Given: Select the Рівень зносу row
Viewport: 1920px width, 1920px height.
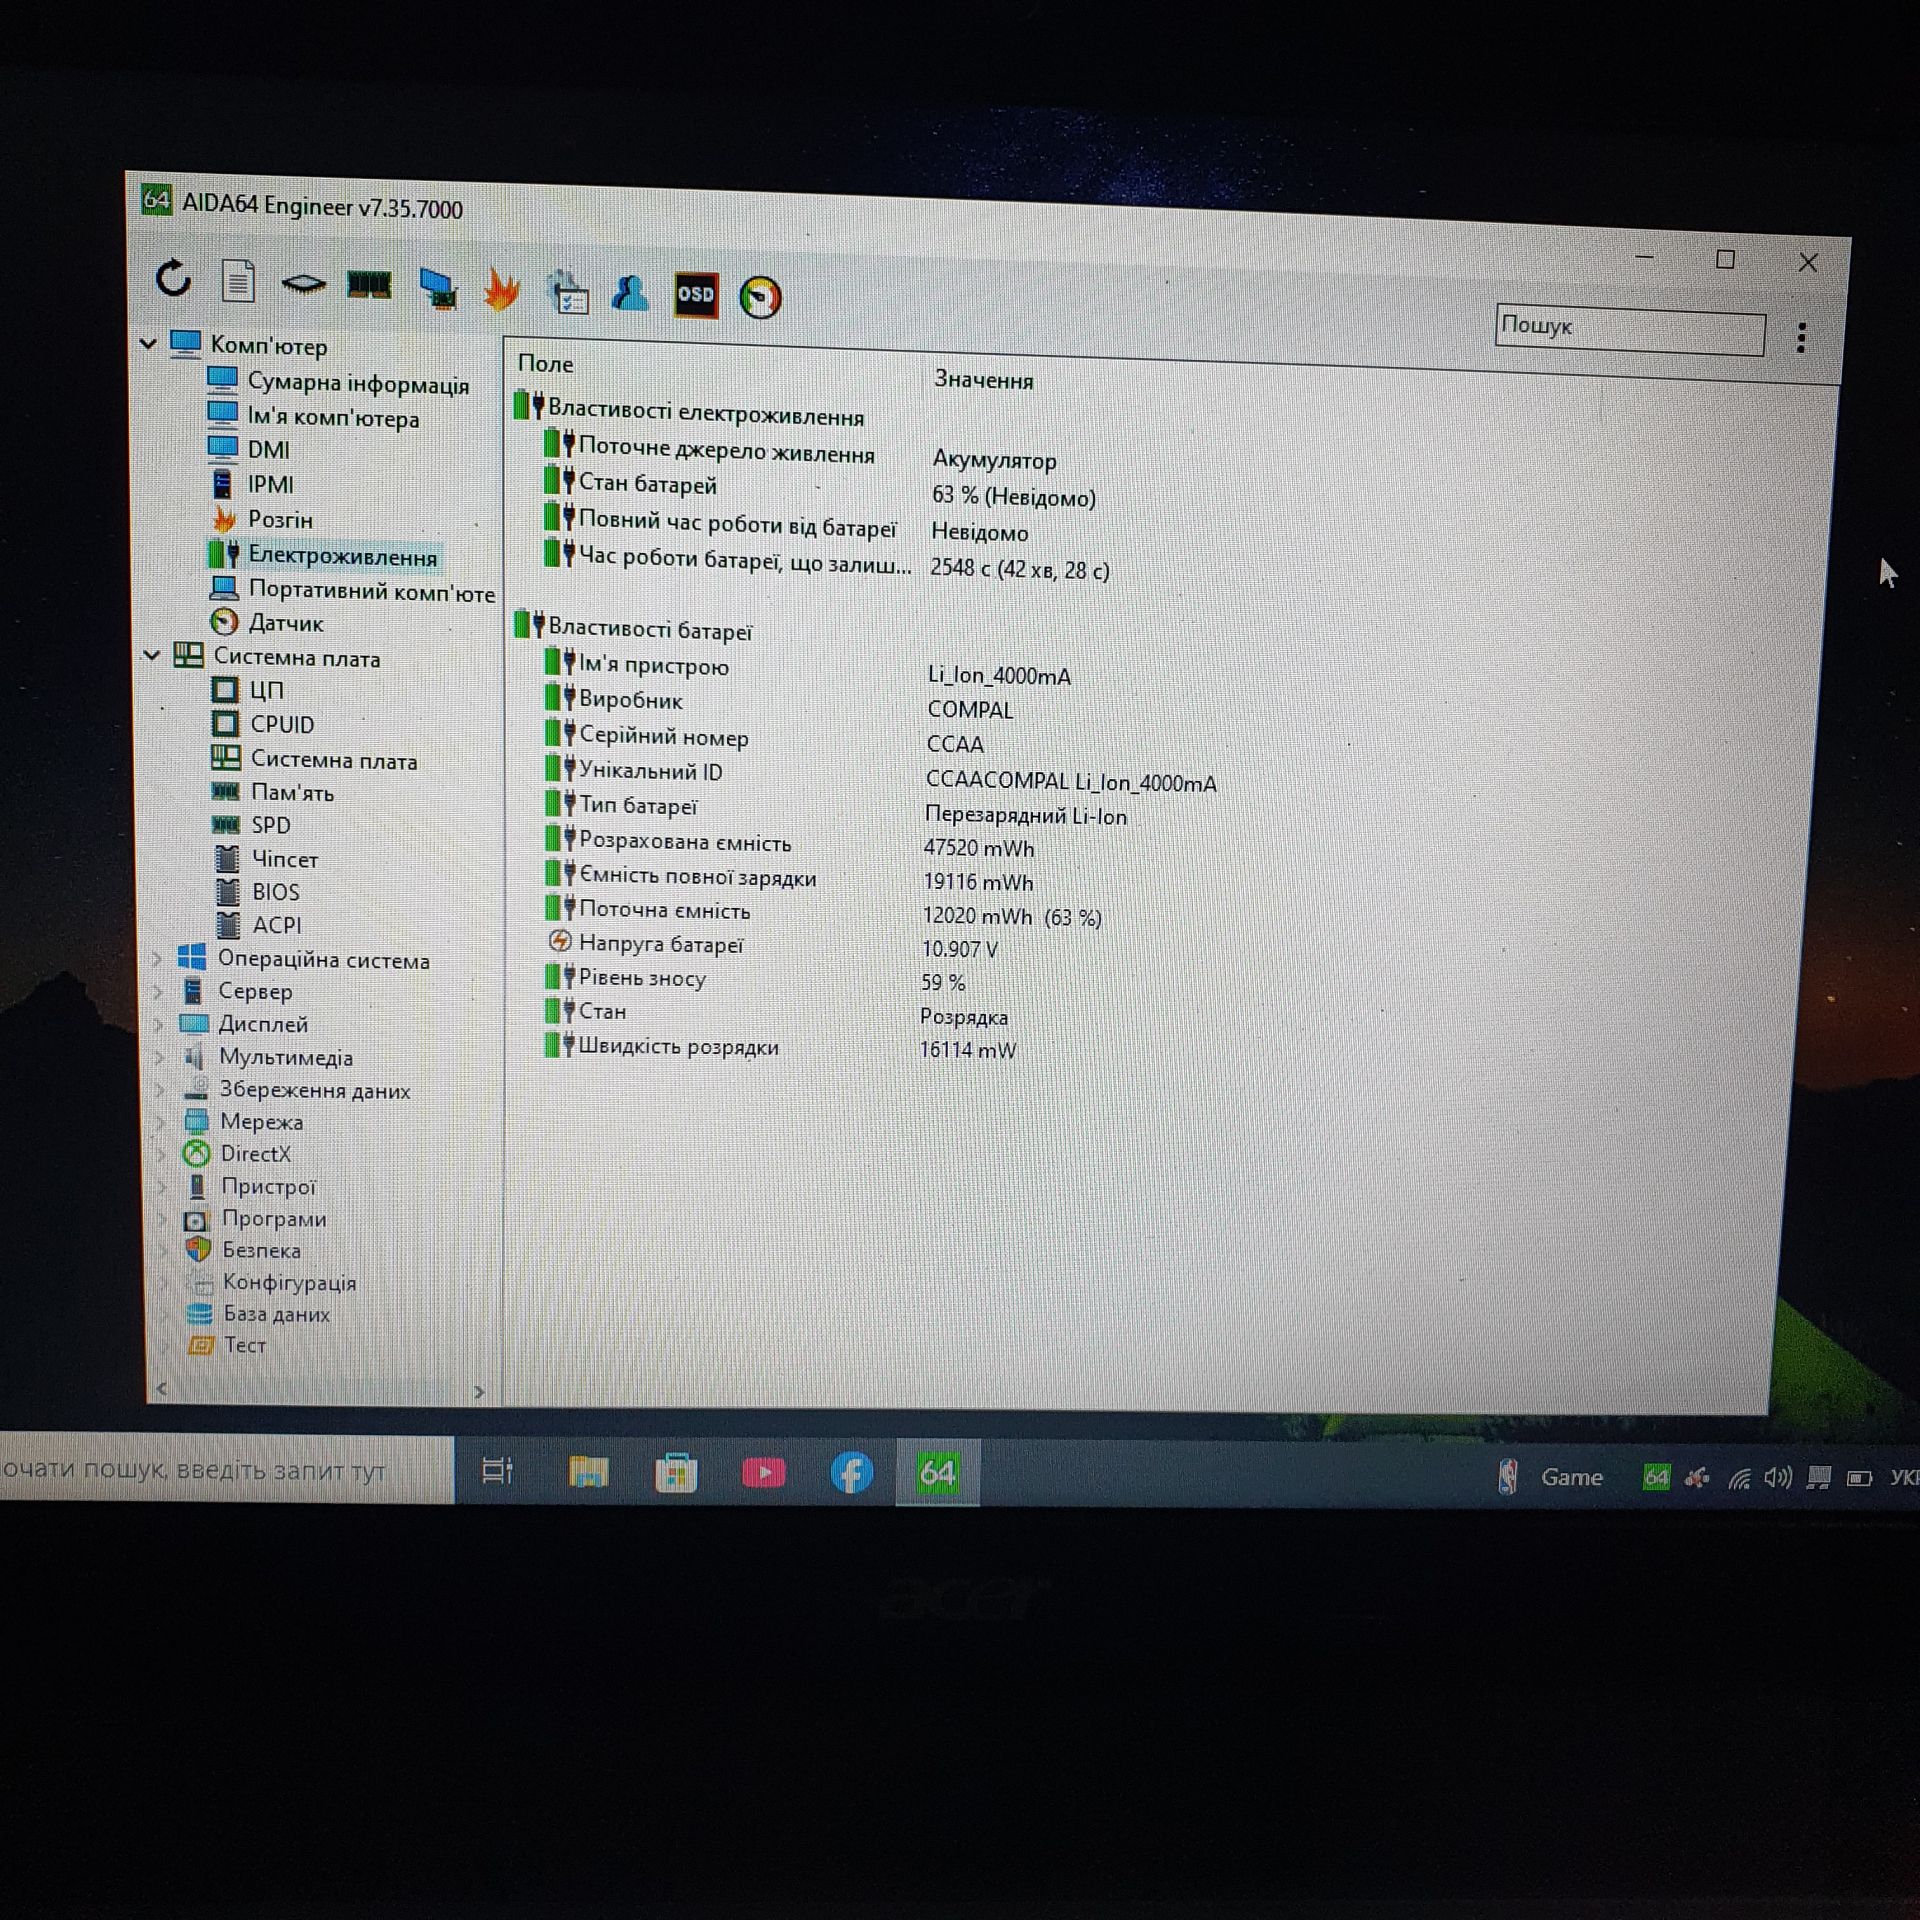Looking at the screenshot, I should click(x=641, y=978).
